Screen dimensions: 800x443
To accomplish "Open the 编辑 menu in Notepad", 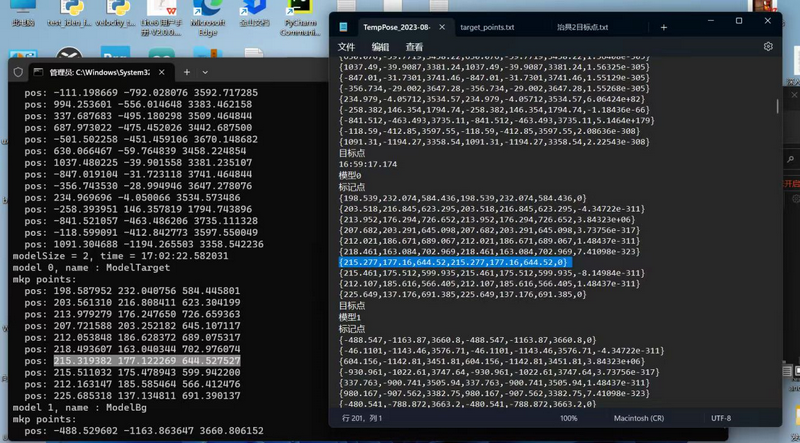I will (380, 47).
